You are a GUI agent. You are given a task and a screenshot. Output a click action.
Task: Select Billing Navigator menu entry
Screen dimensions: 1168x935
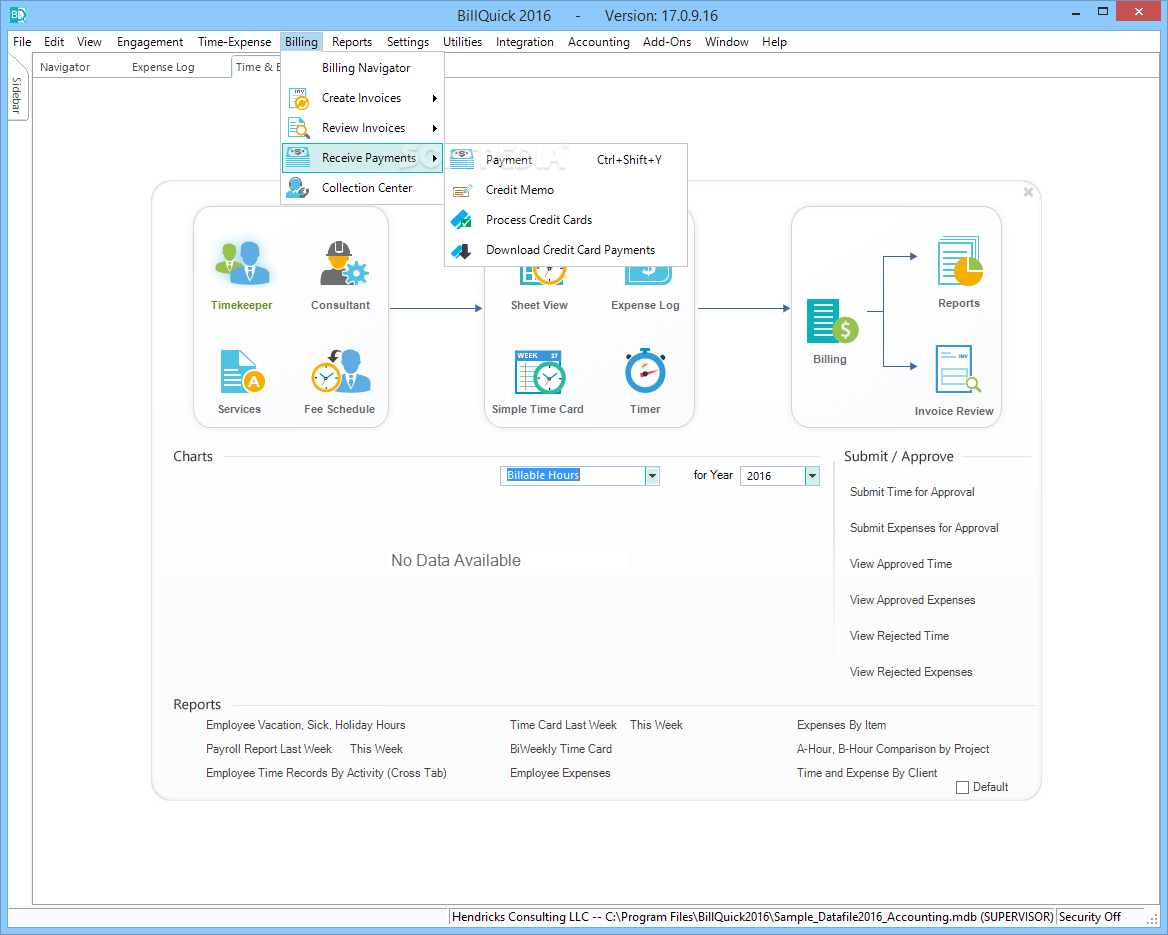click(x=366, y=68)
